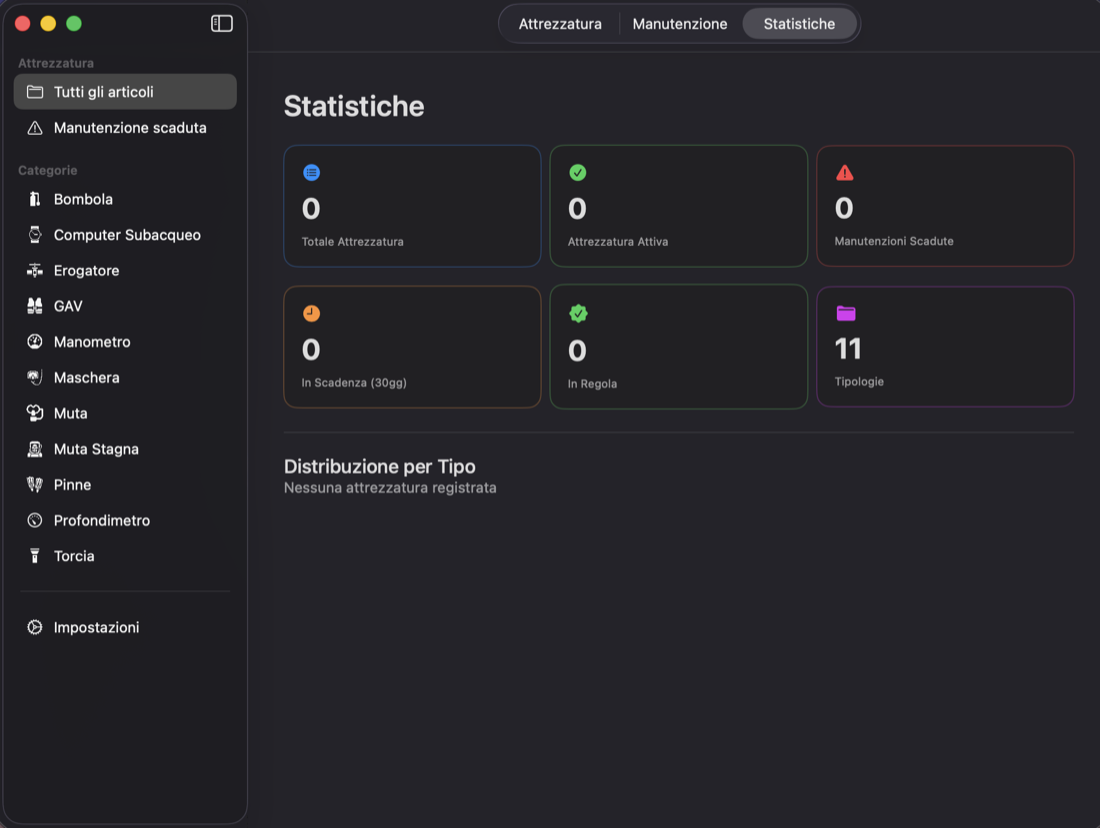Click the Muta wetsuit icon
1100x828 pixels.
(x=34, y=413)
